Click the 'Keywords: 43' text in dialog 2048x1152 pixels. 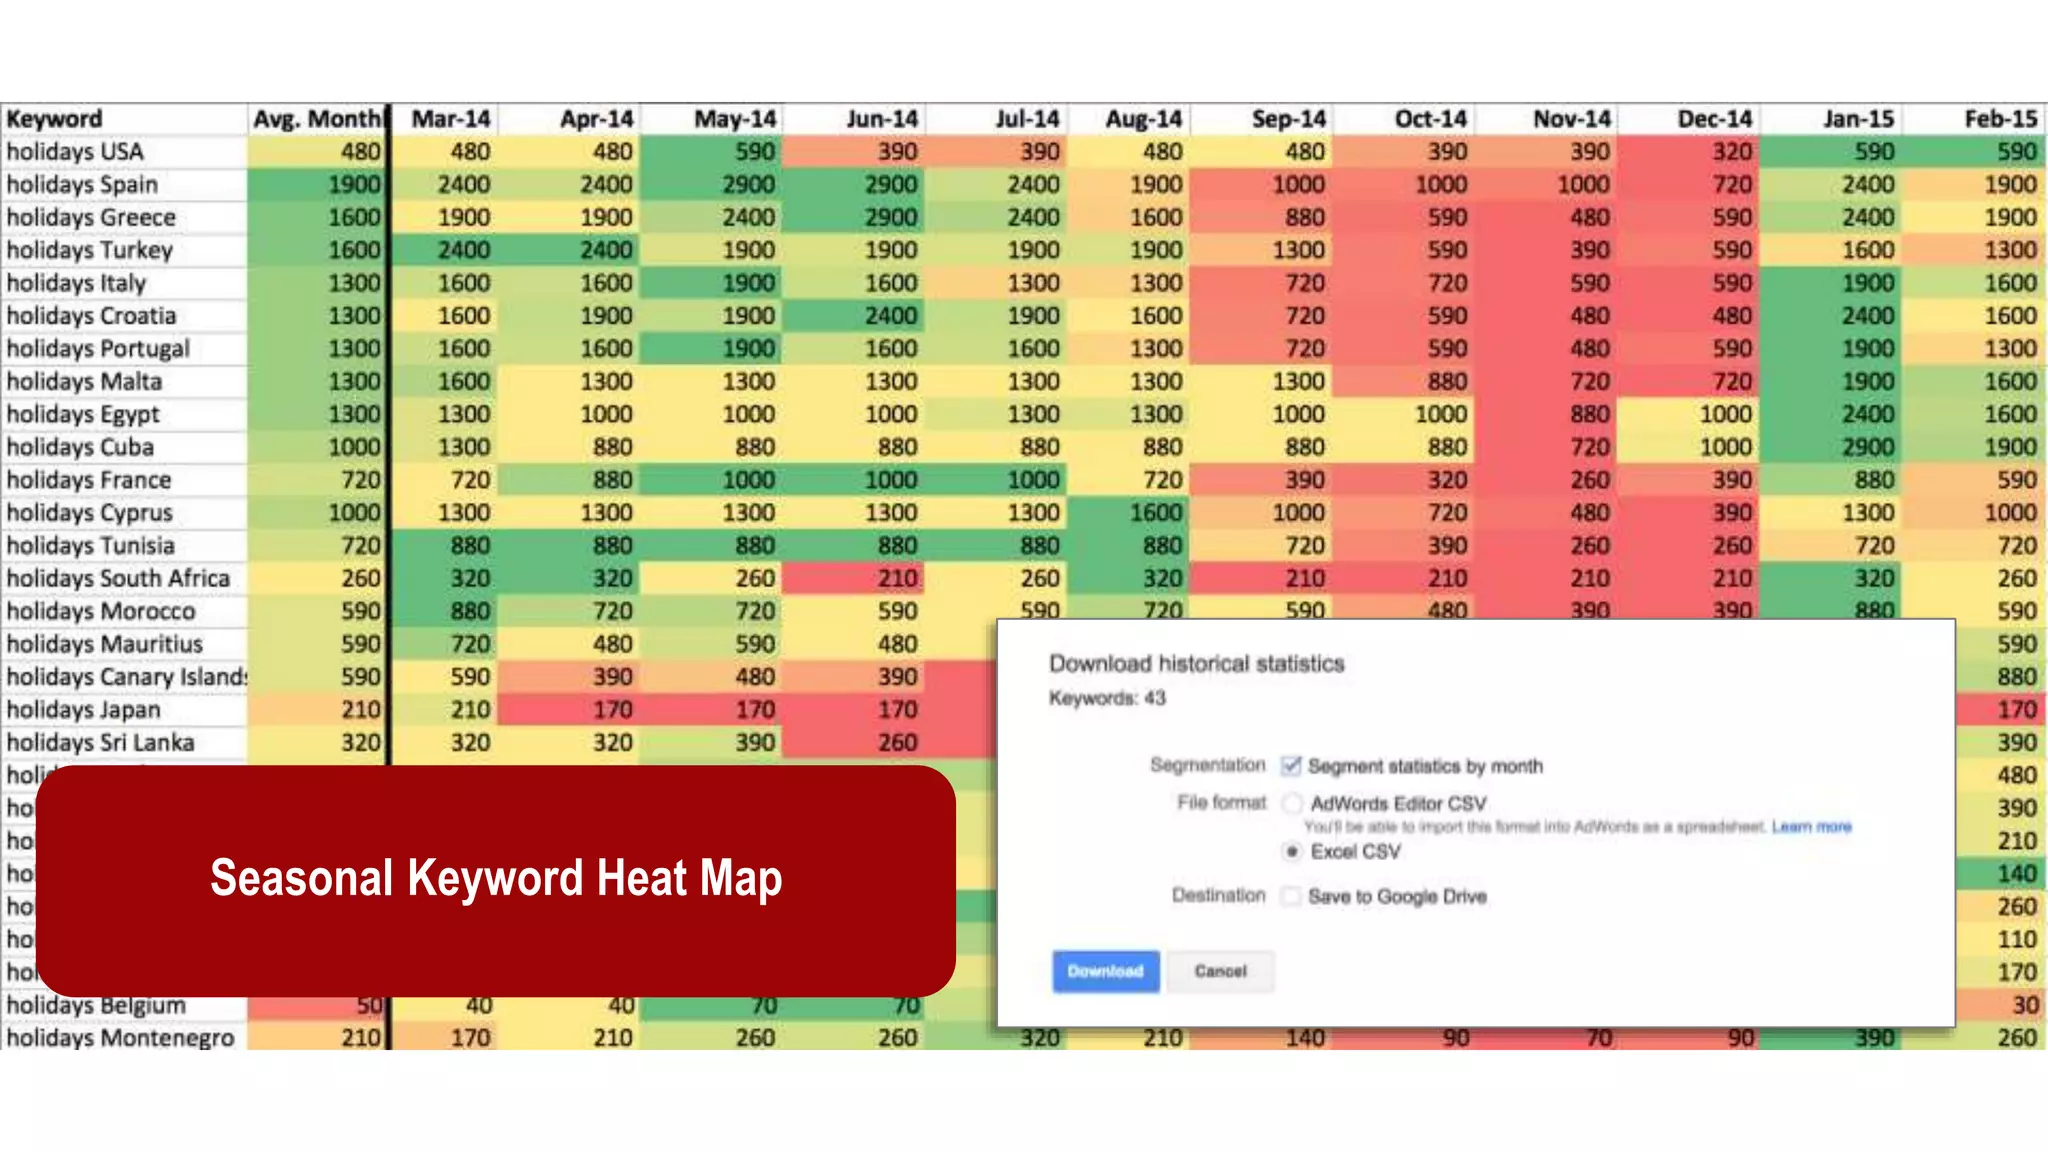coord(1107,698)
